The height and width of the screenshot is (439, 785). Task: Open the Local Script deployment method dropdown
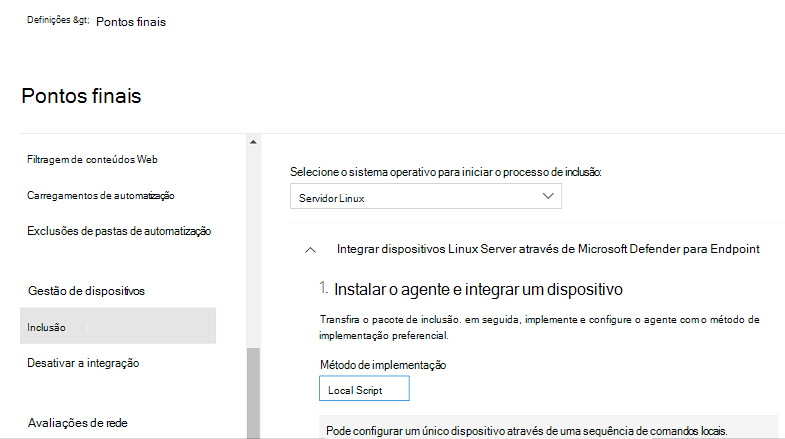(364, 388)
